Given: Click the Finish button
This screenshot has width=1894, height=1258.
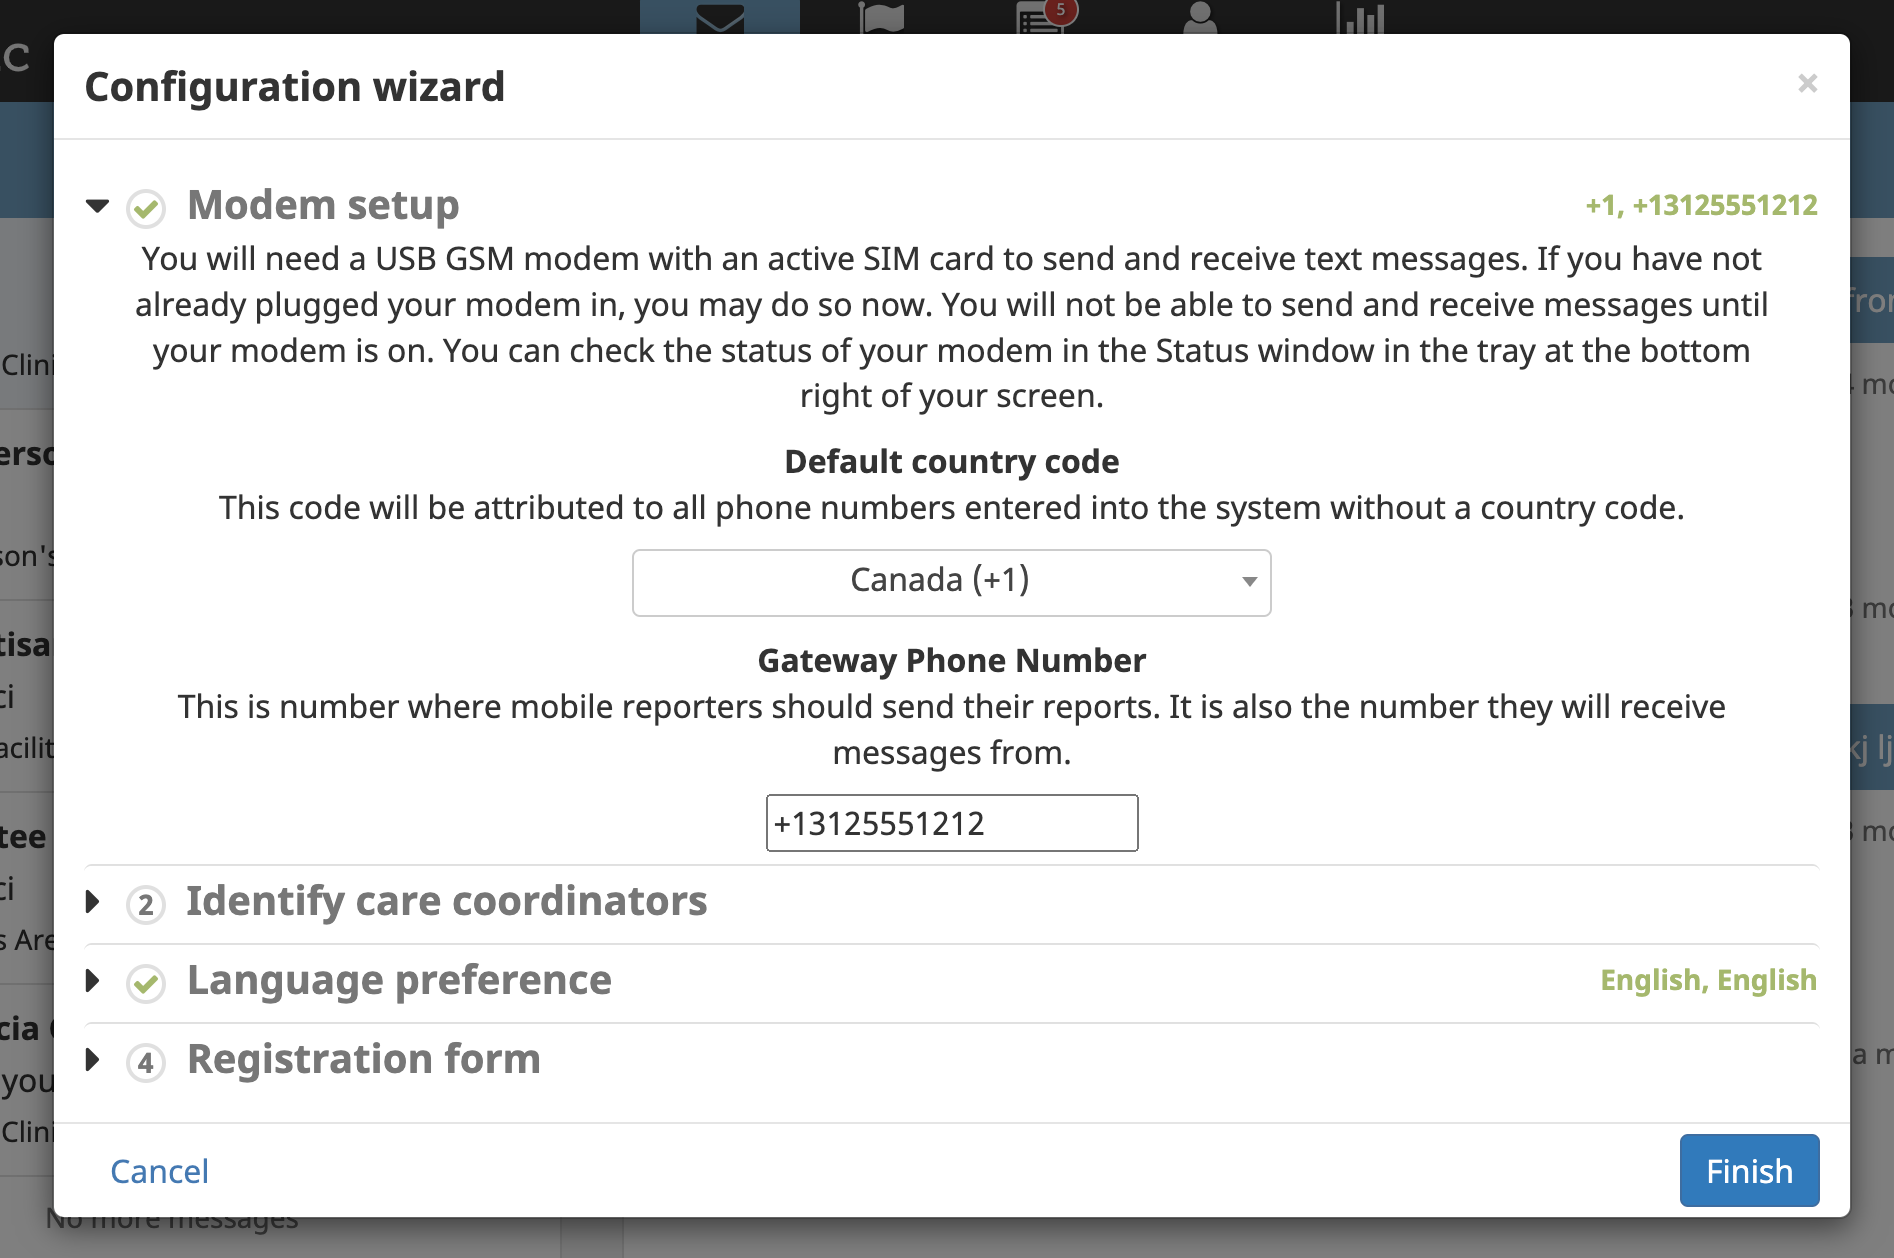Looking at the screenshot, I should click(1748, 1170).
